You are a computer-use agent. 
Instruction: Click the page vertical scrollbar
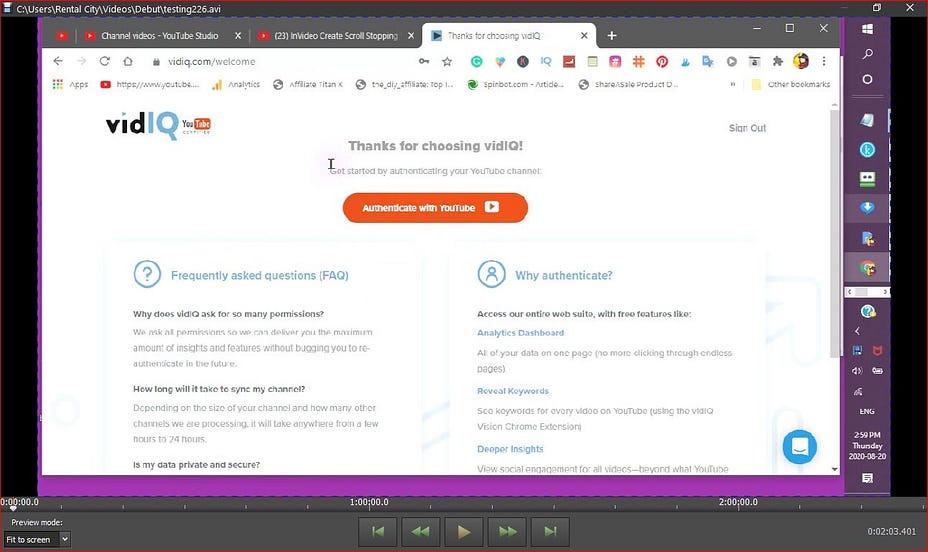click(834, 234)
